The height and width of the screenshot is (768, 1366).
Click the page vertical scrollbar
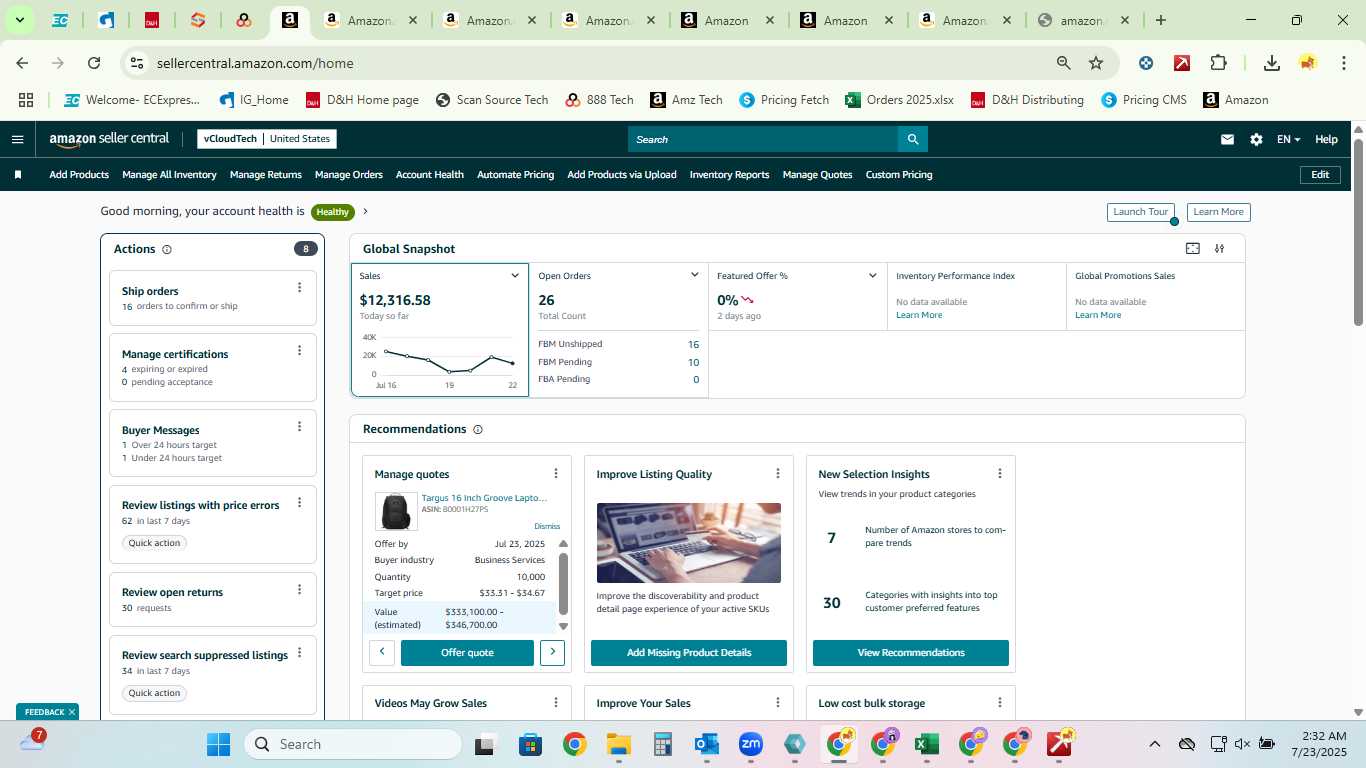[x=1358, y=232]
